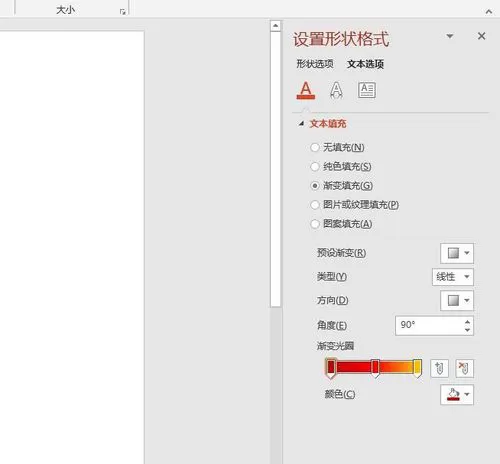
Task: Click the 大小 group dialog launcher
Action: [122, 12]
